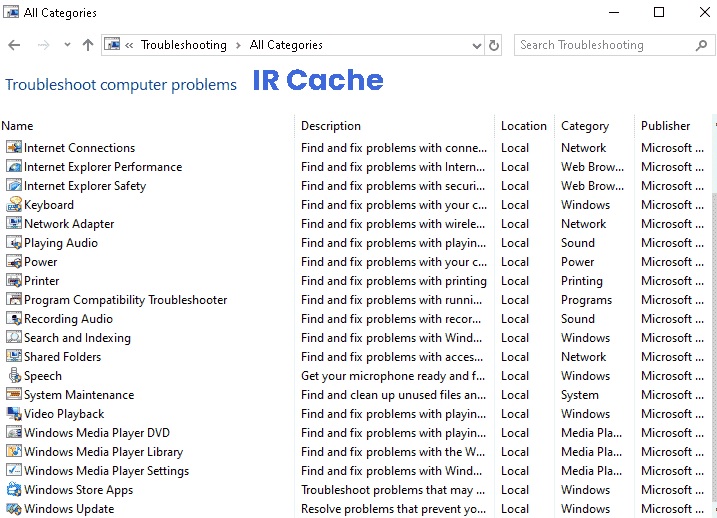Click "Find and clean up unused files an..."
Image resolution: width=717 pixels, height=518 pixels.
(393, 395)
